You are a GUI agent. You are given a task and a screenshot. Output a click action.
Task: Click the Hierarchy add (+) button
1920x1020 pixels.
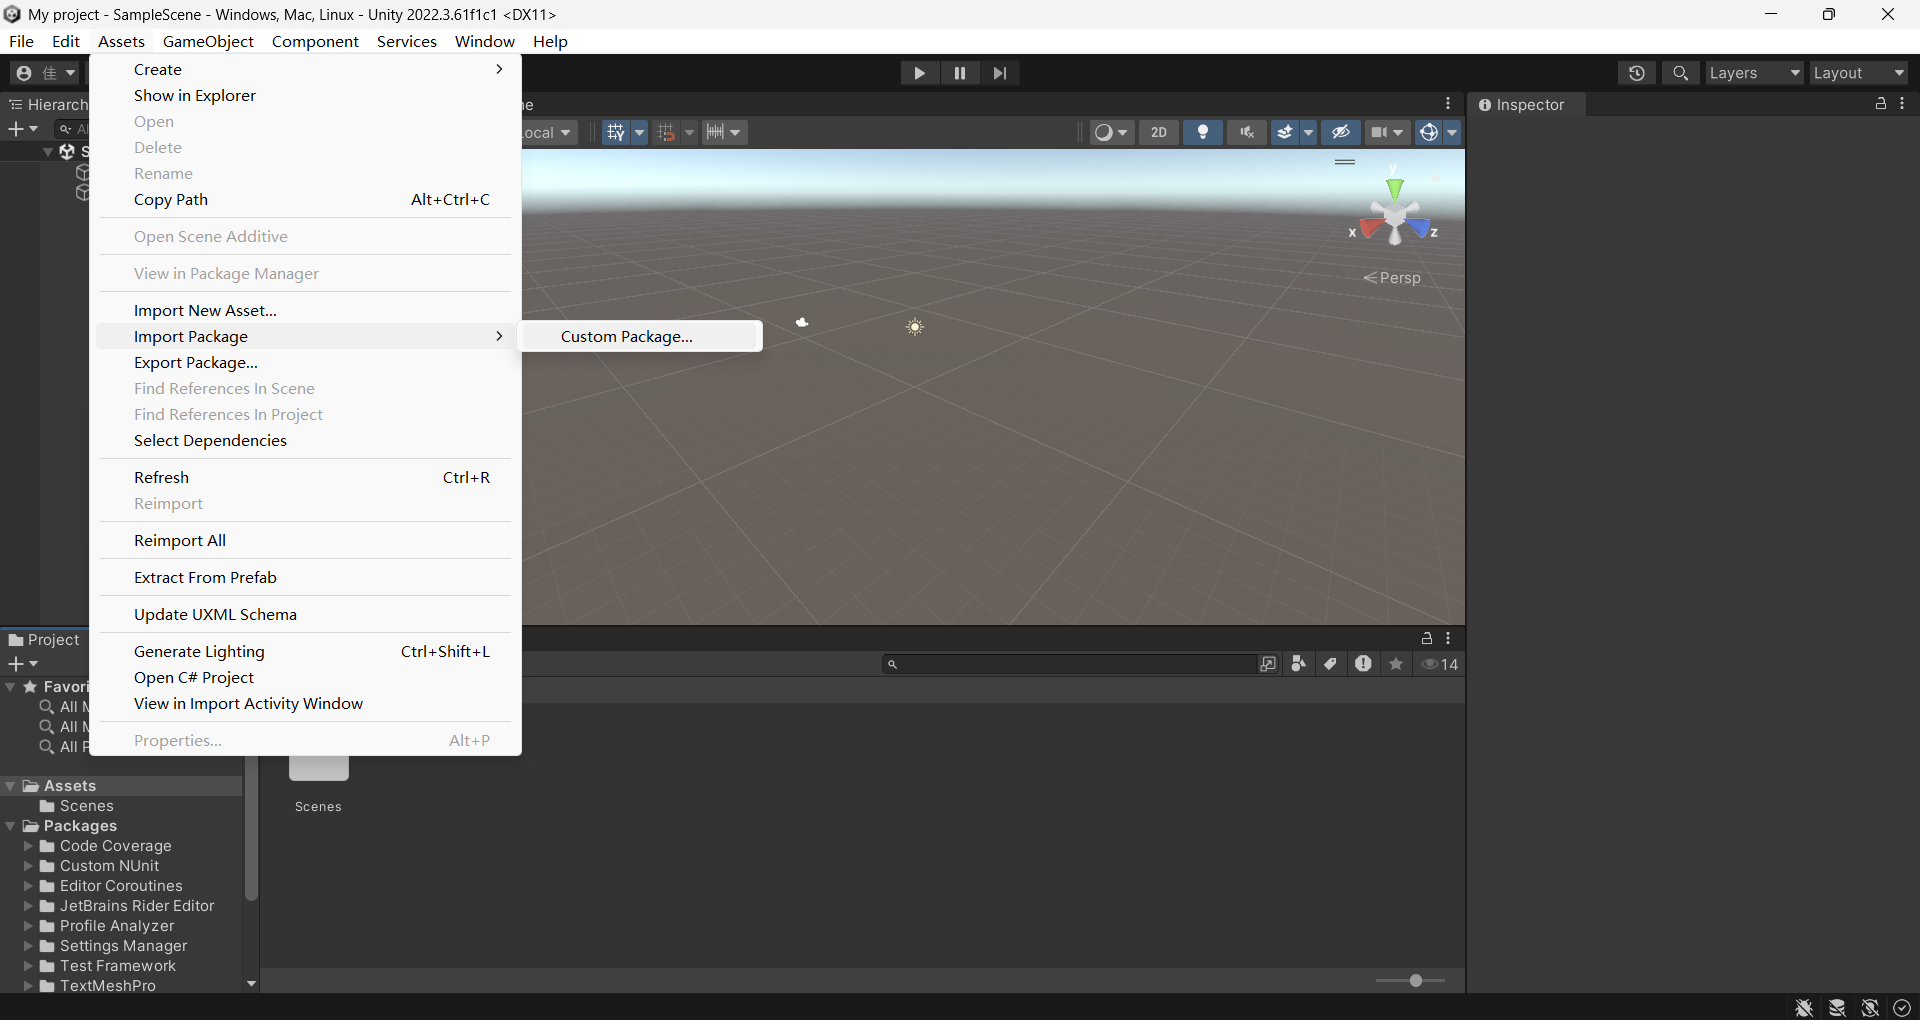click(x=22, y=129)
